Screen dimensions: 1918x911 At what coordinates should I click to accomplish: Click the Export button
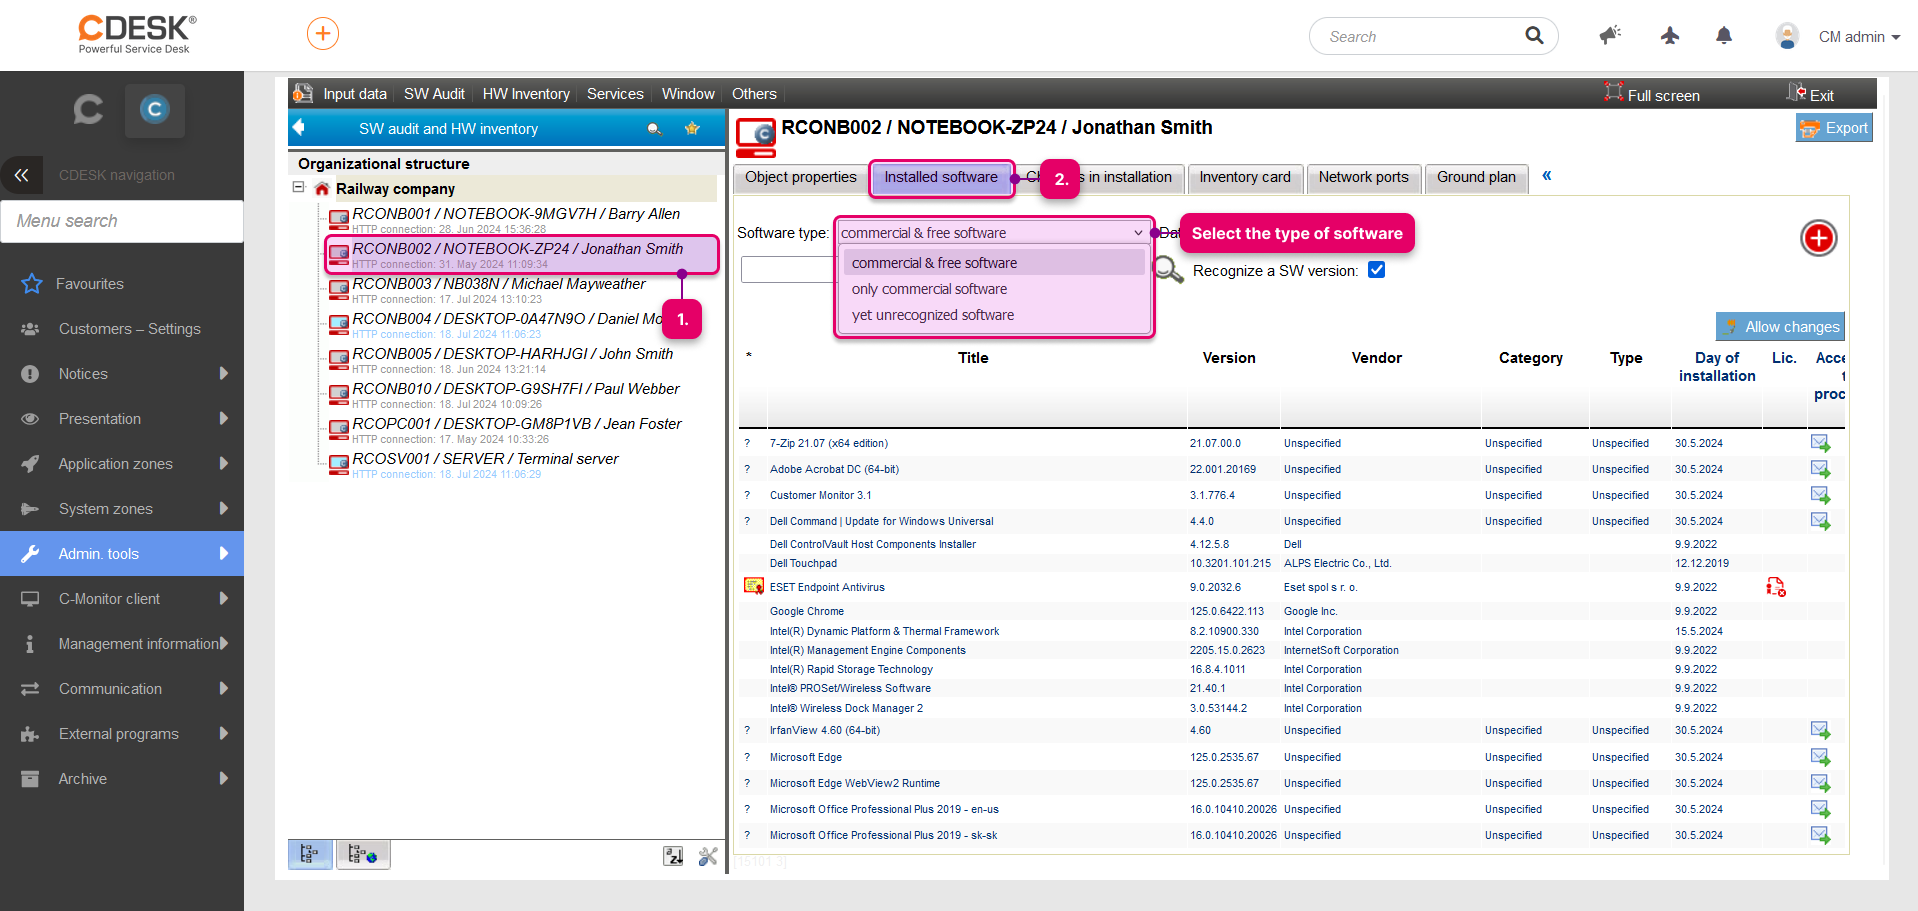tap(1834, 128)
